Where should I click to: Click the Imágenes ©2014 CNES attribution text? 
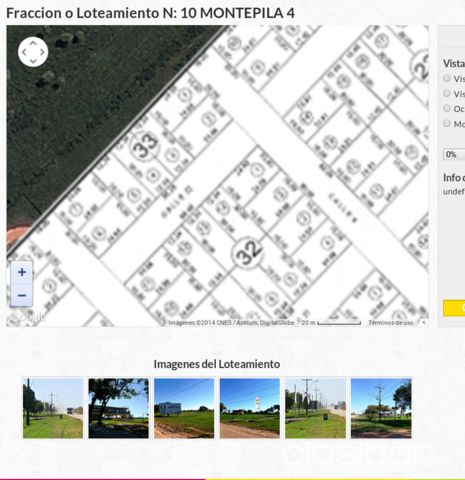click(x=231, y=323)
